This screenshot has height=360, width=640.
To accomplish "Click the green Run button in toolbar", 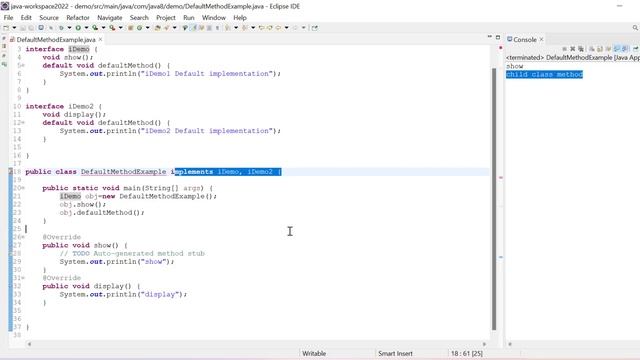I will (x=78, y=28).
